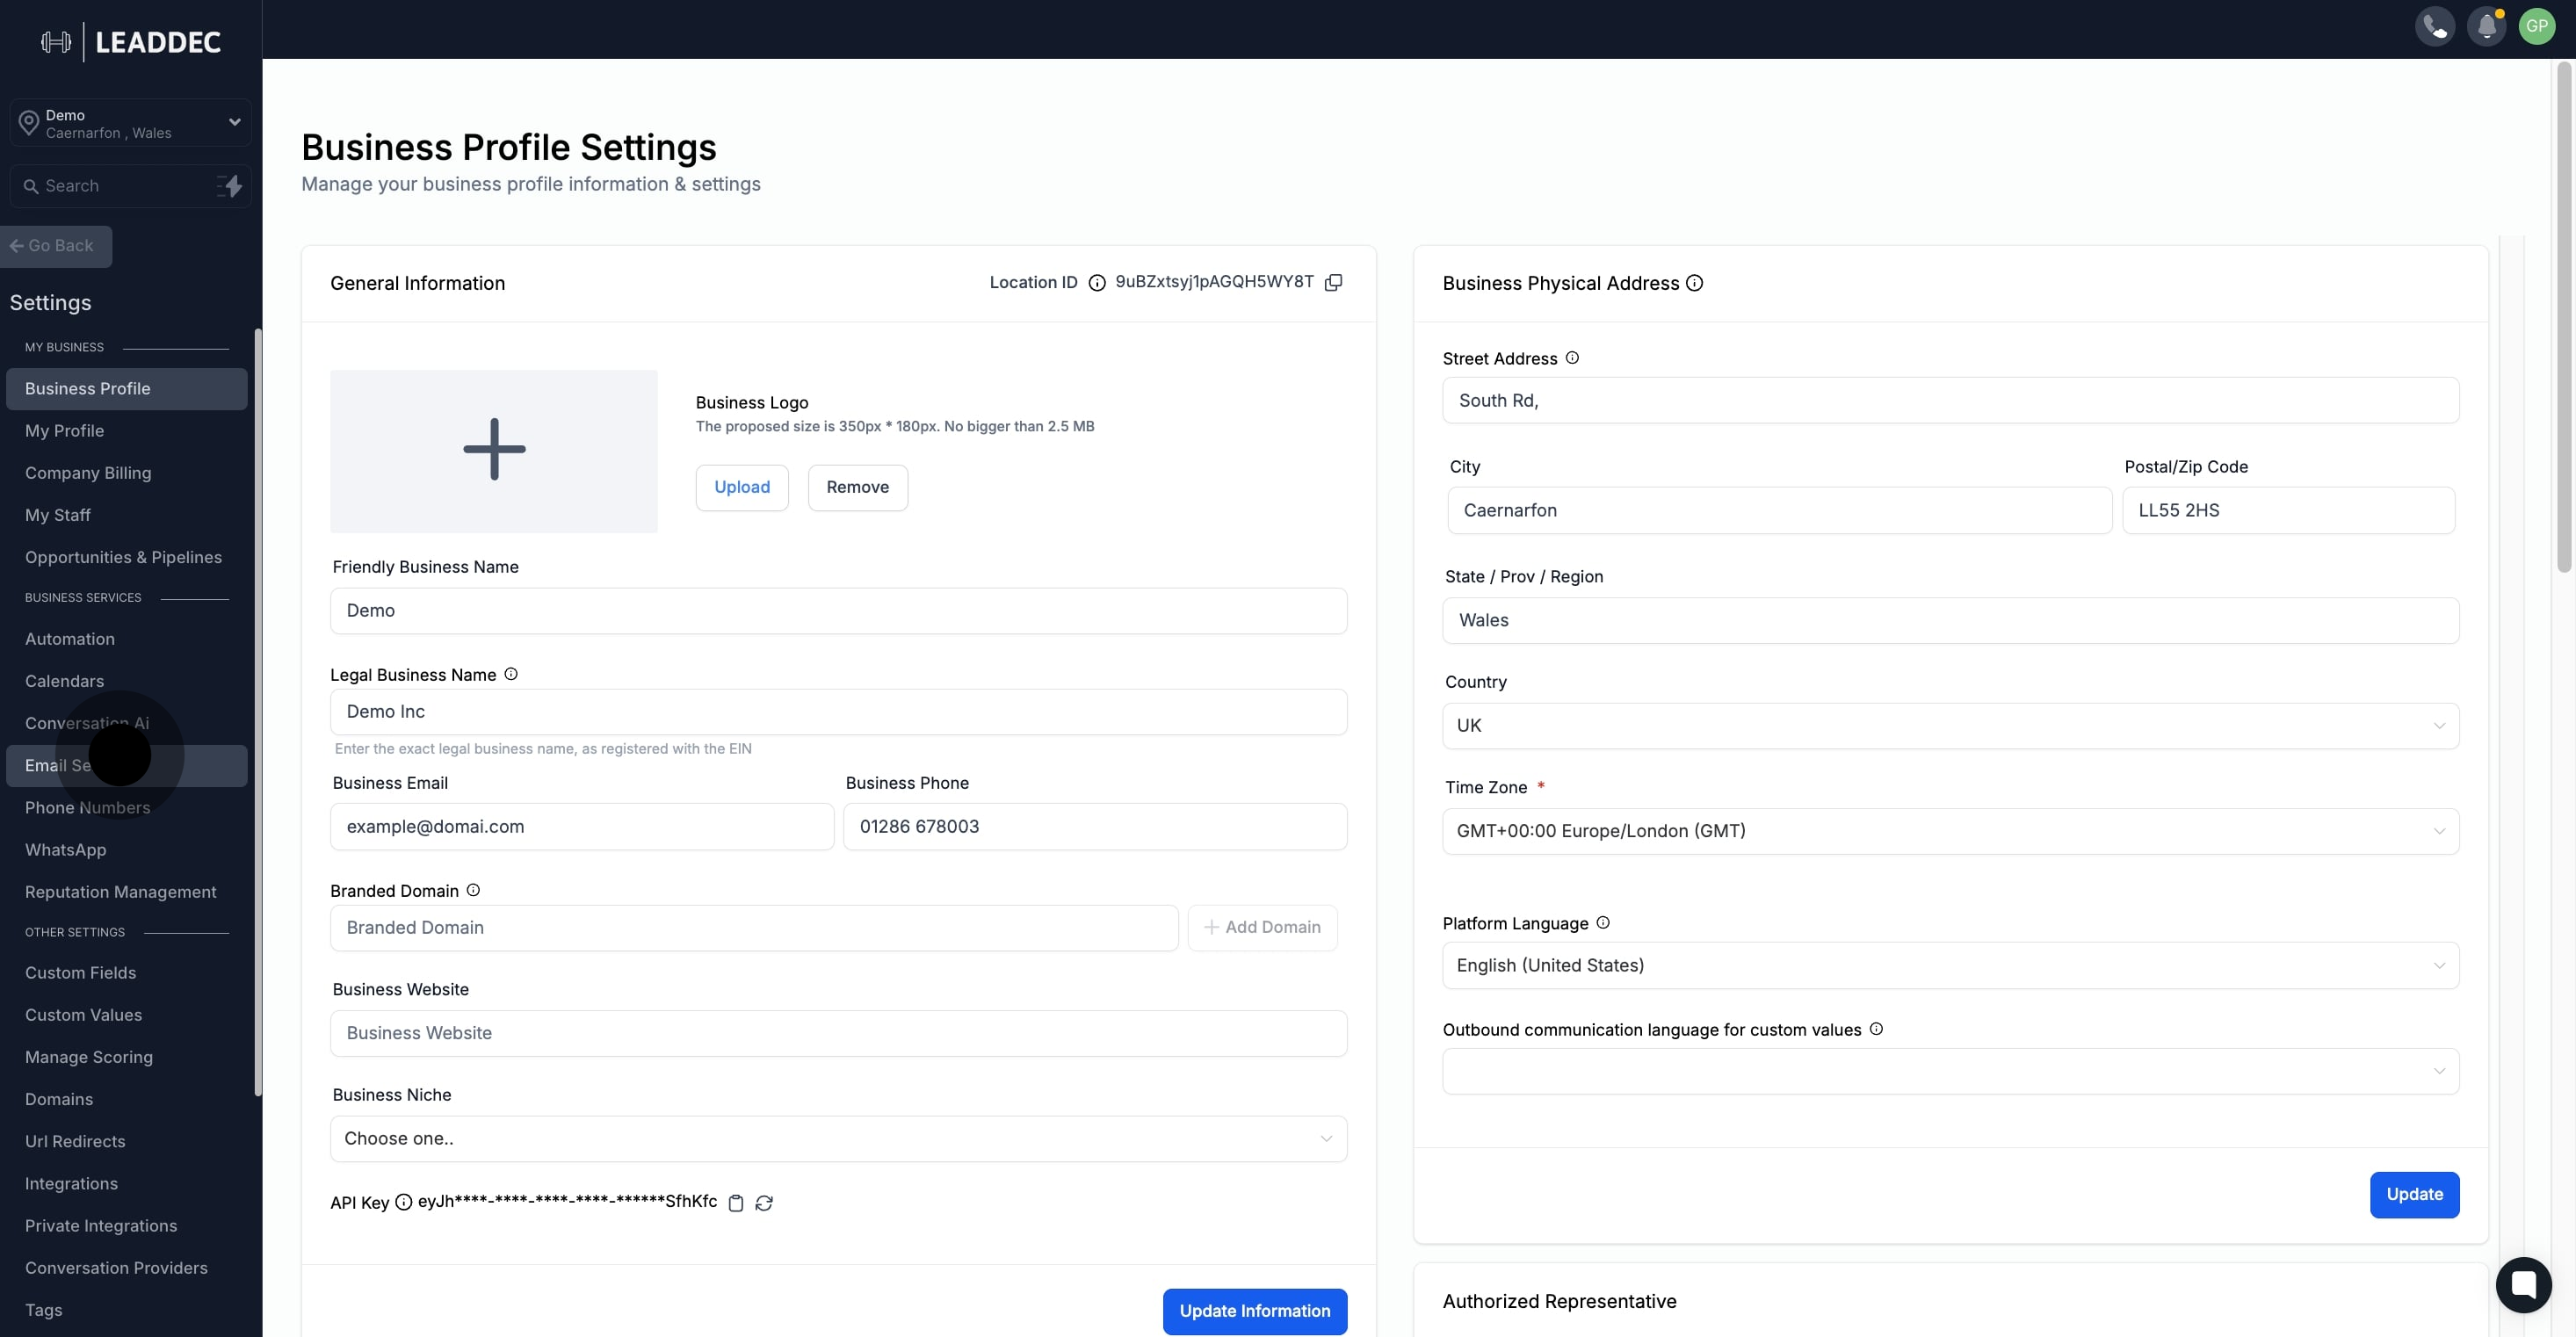Viewport: 2576px width, 1337px height.
Task: Click the City field
Action: pyautogui.click(x=1779, y=510)
